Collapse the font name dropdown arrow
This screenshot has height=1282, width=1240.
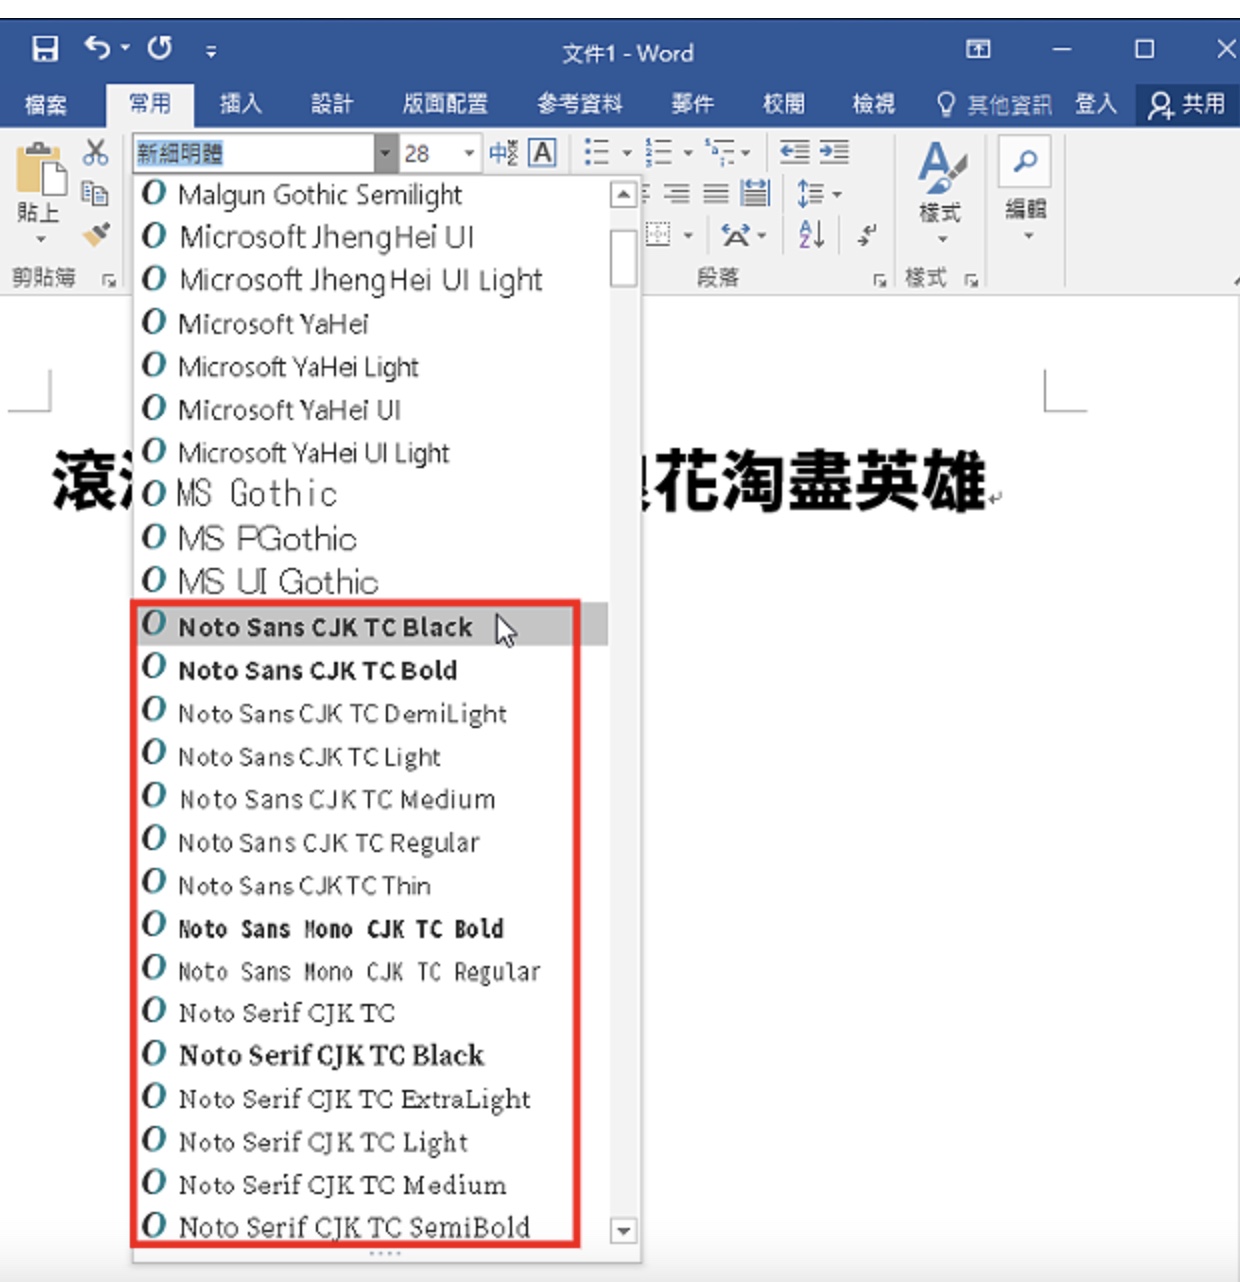pos(386,154)
